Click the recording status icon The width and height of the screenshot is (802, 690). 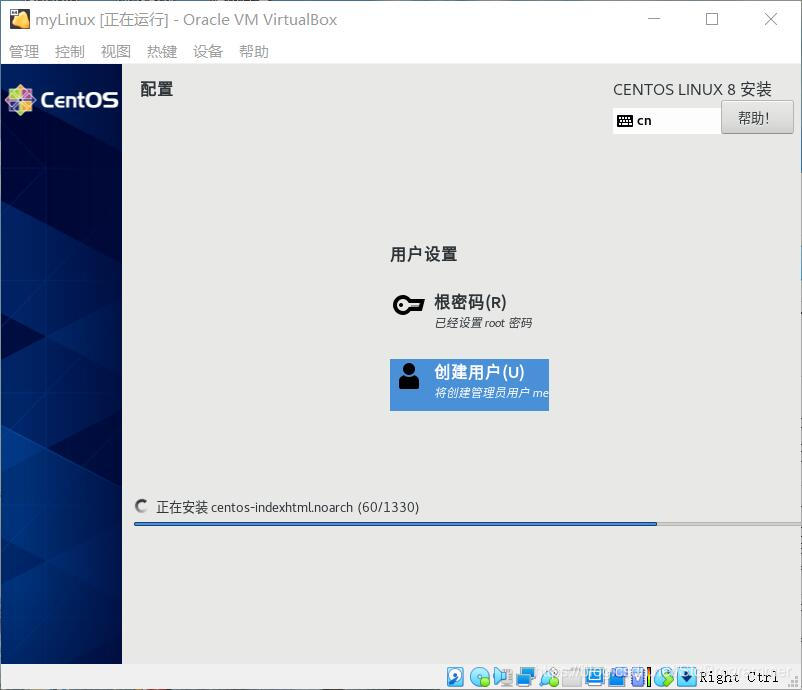coord(617,677)
